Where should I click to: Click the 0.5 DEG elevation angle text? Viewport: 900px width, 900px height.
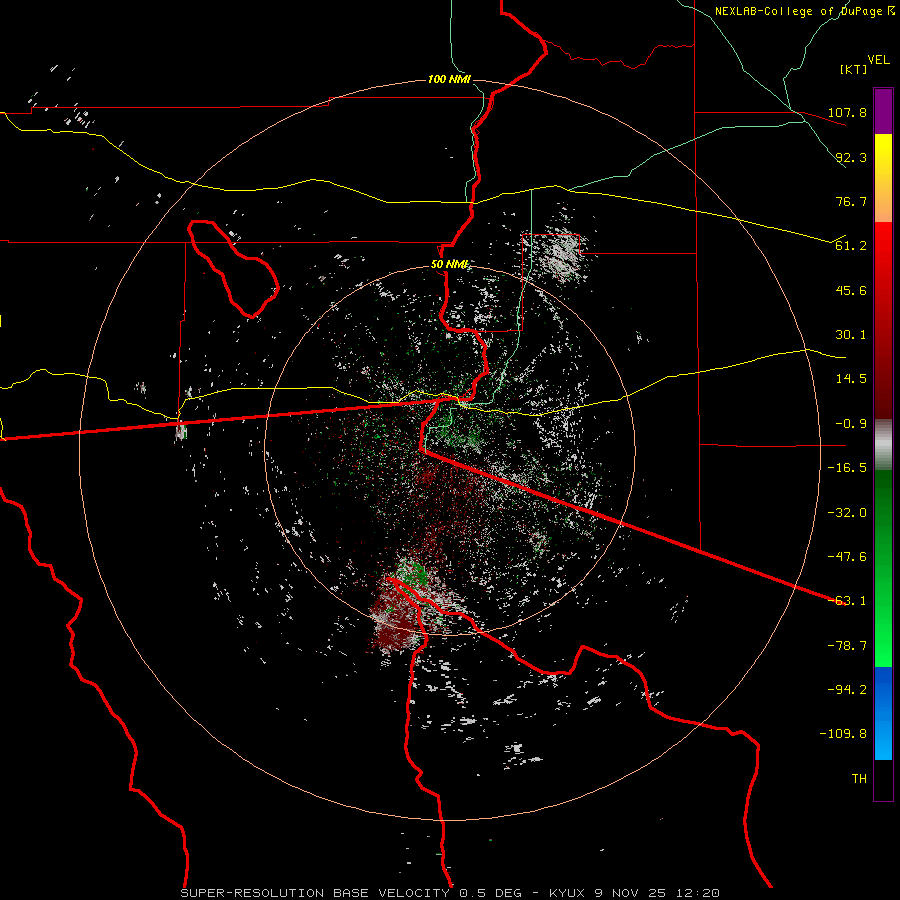490,893
